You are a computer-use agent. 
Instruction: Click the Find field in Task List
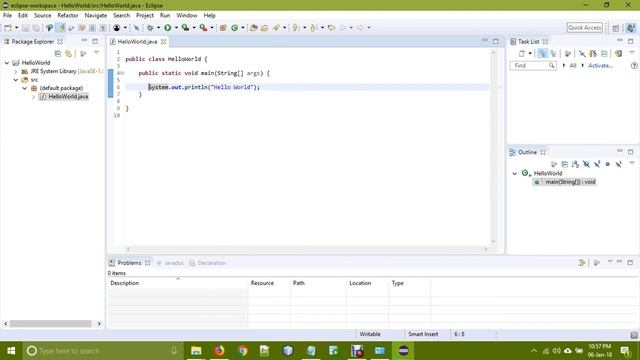(533, 65)
